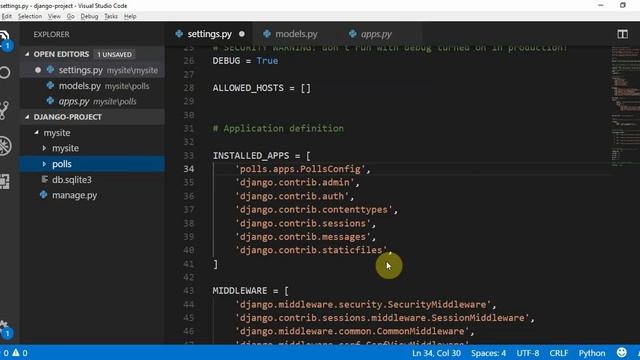Open the View menu
This screenshot has width=640, height=360.
(x=54, y=16)
